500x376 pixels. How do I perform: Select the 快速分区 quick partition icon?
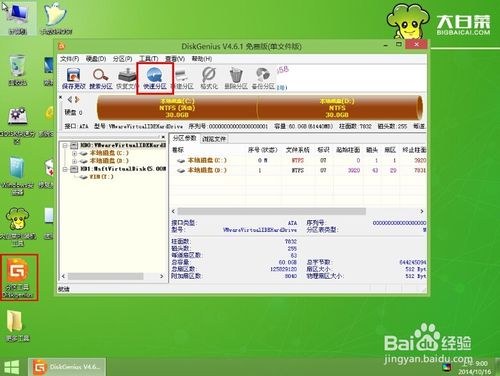point(155,79)
